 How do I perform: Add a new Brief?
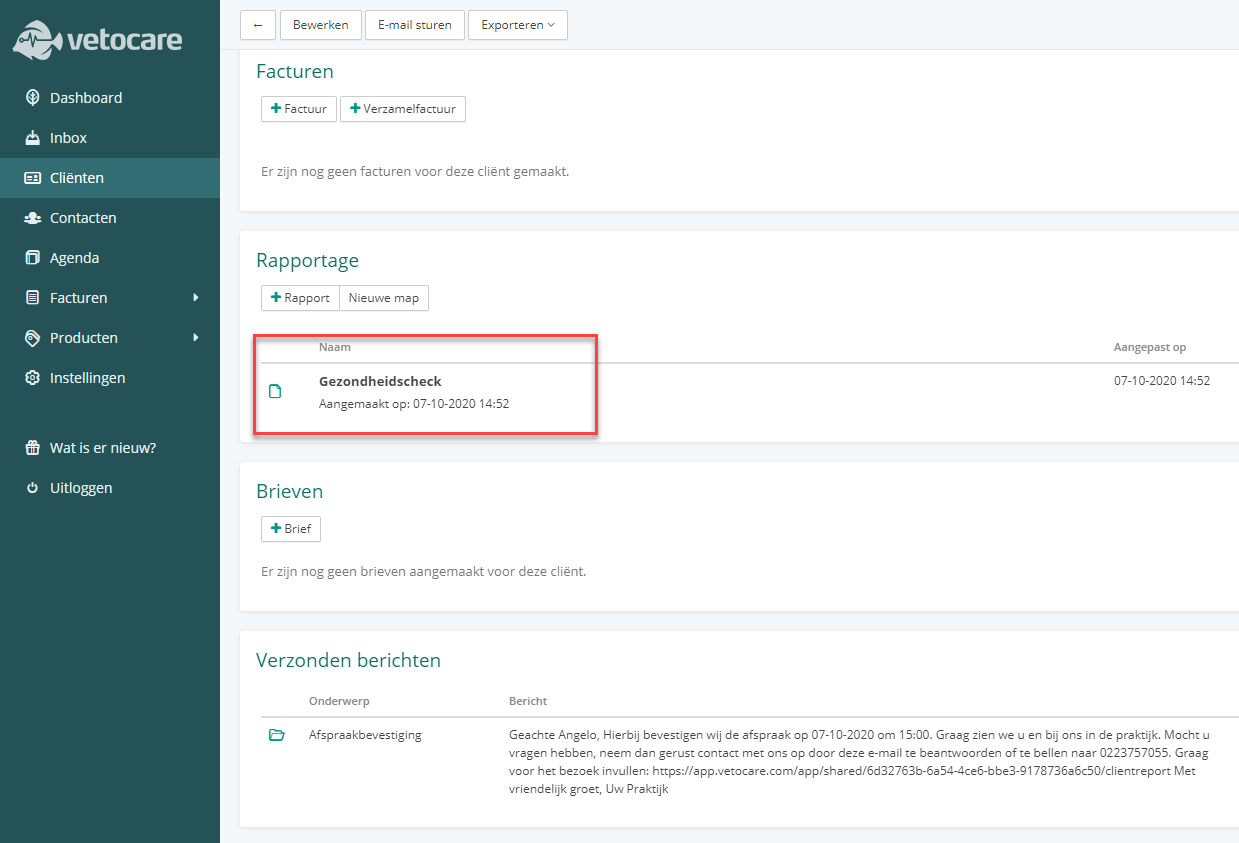[x=291, y=529]
